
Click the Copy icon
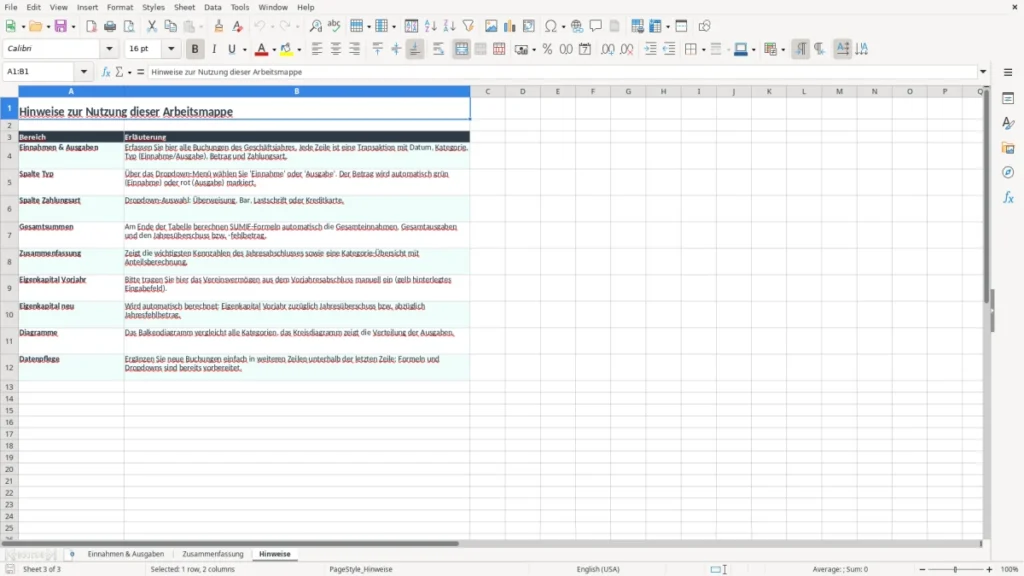tap(170, 26)
